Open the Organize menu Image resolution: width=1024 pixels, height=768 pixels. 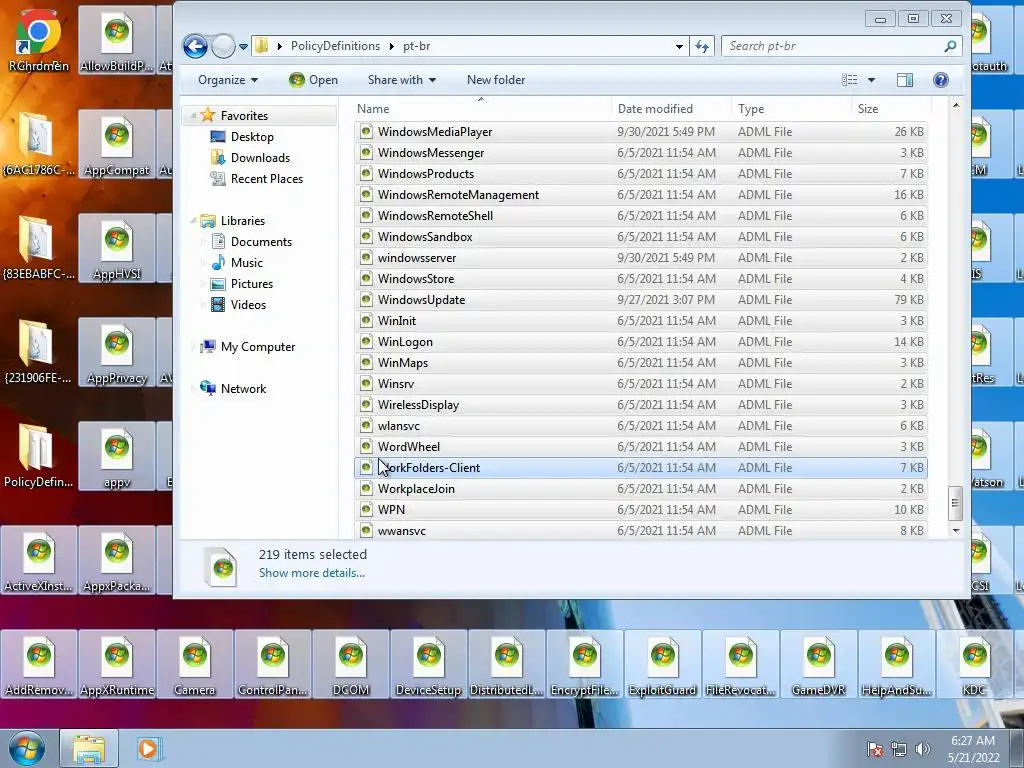[x=227, y=80]
